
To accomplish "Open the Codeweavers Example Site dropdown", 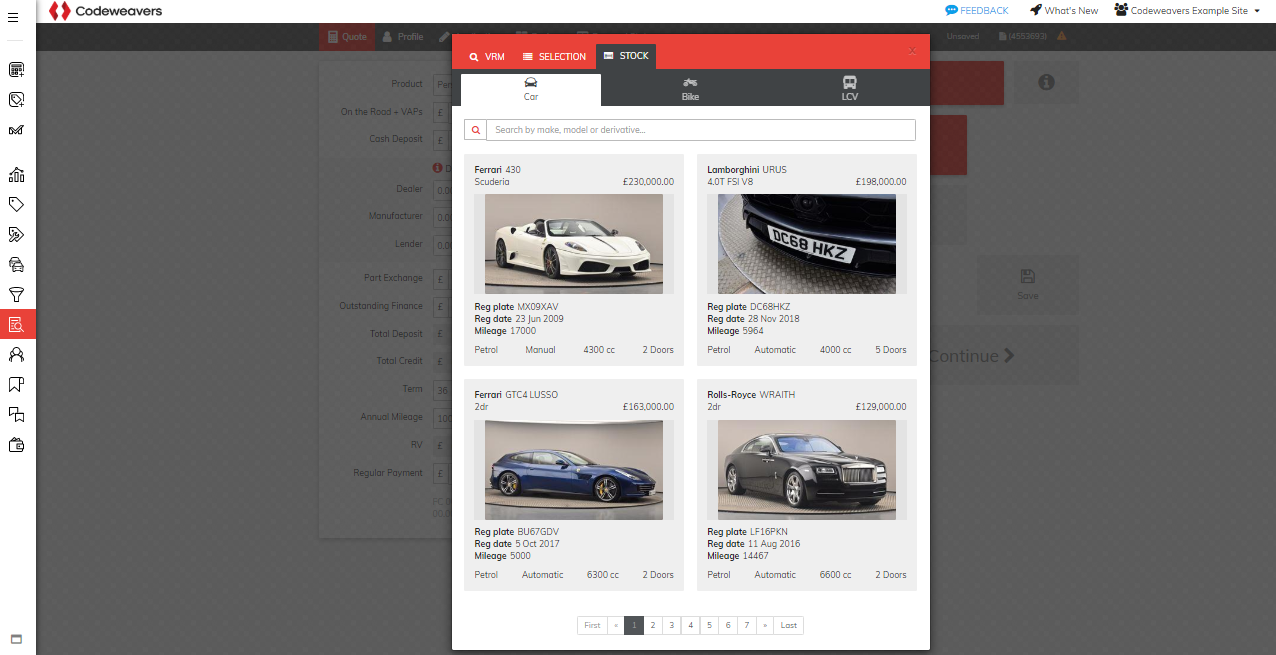I will pos(1186,10).
